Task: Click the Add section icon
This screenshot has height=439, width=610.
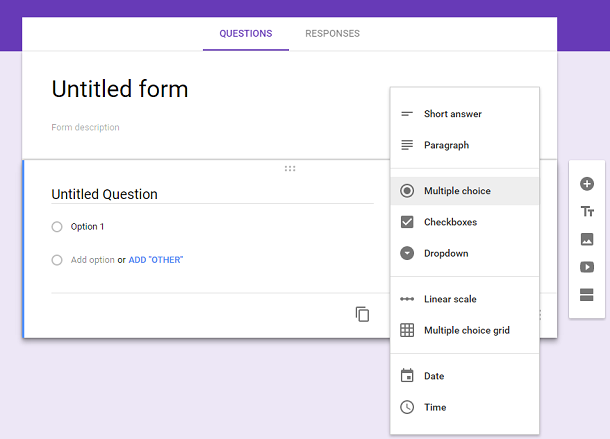Action: point(587,295)
